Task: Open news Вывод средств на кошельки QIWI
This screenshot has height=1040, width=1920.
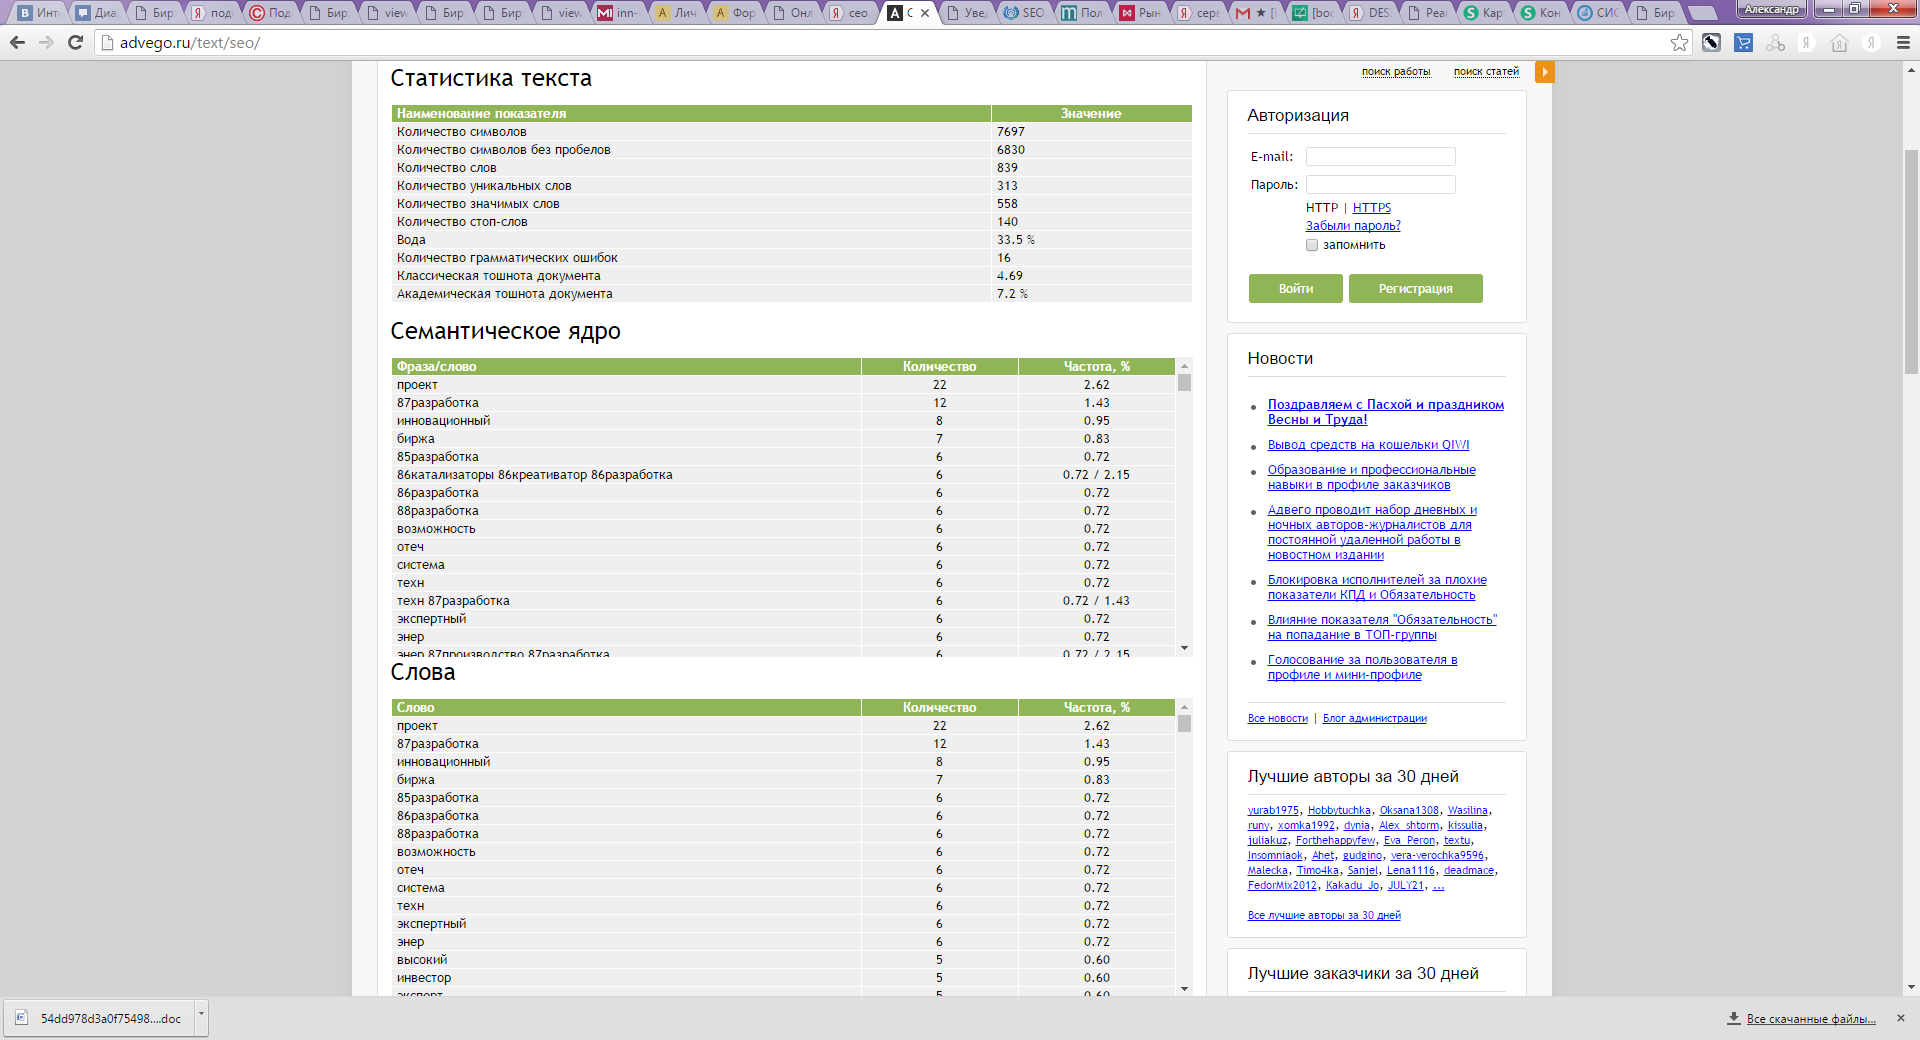Action: point(1368,445)
